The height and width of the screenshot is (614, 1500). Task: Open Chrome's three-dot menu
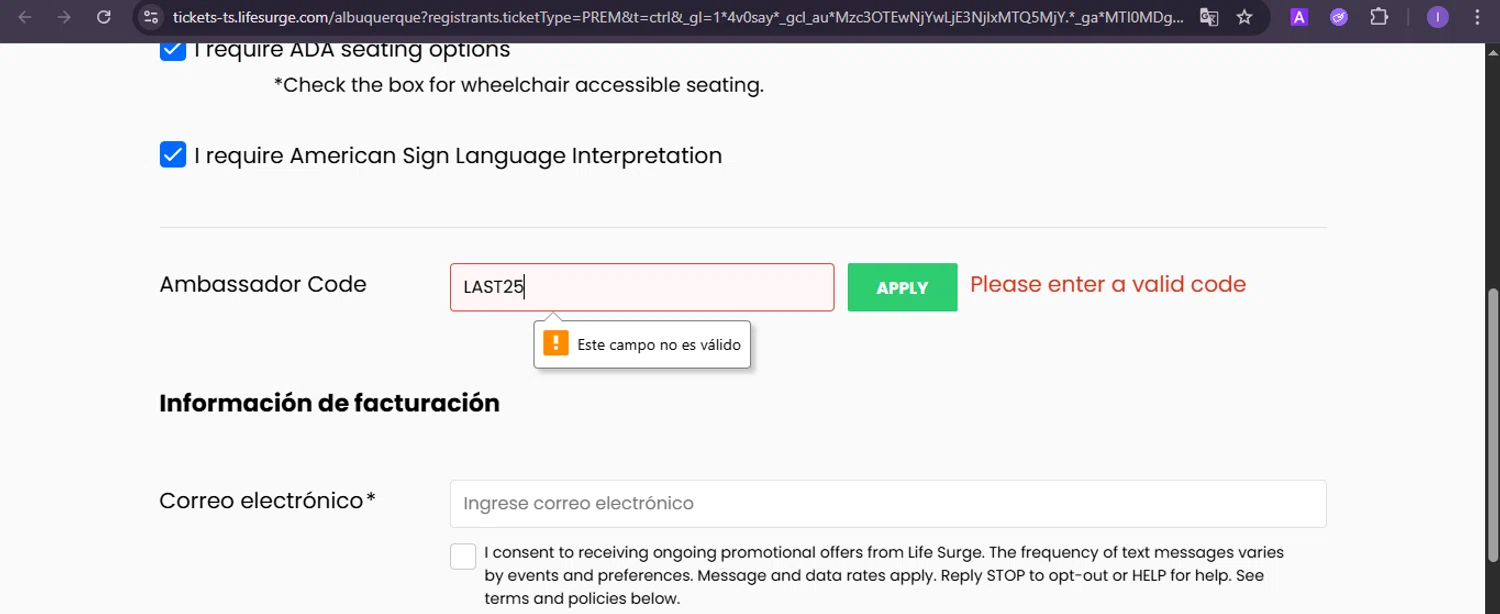(1477, 17)
